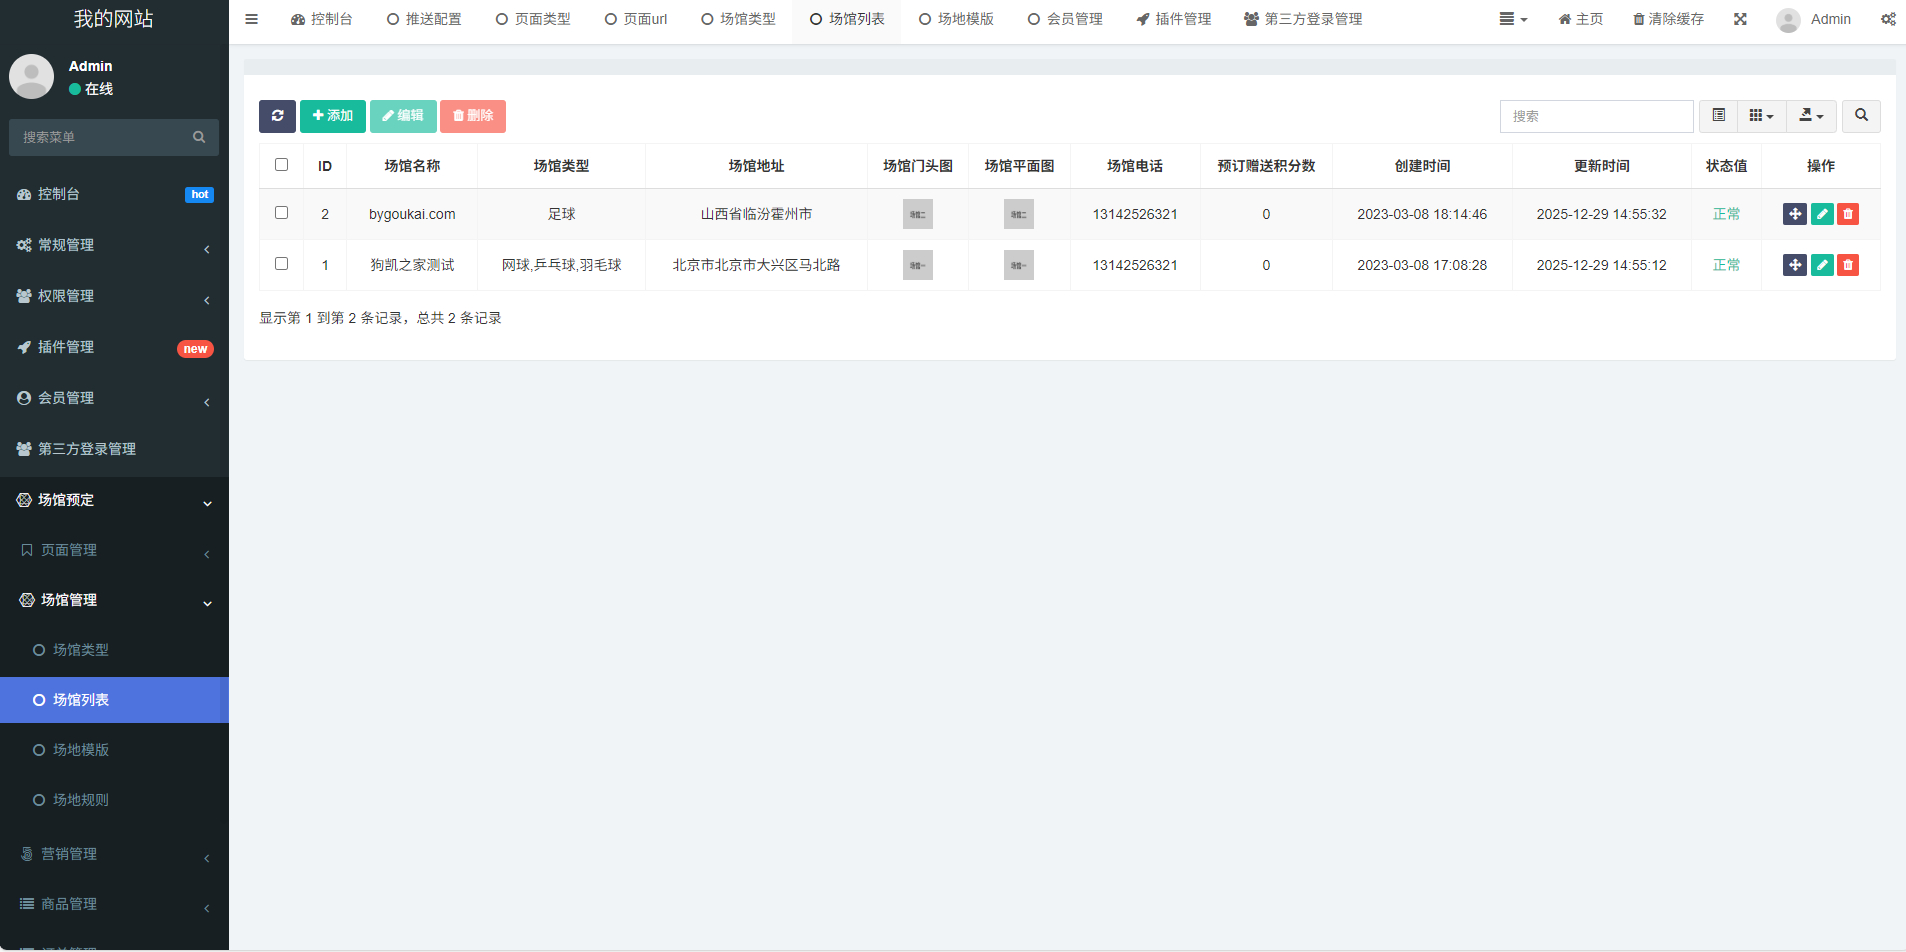The image size is (1906, 952).
Task: Check the row checkbox for 狗凯之家测试
Action: tap(281, 264)
